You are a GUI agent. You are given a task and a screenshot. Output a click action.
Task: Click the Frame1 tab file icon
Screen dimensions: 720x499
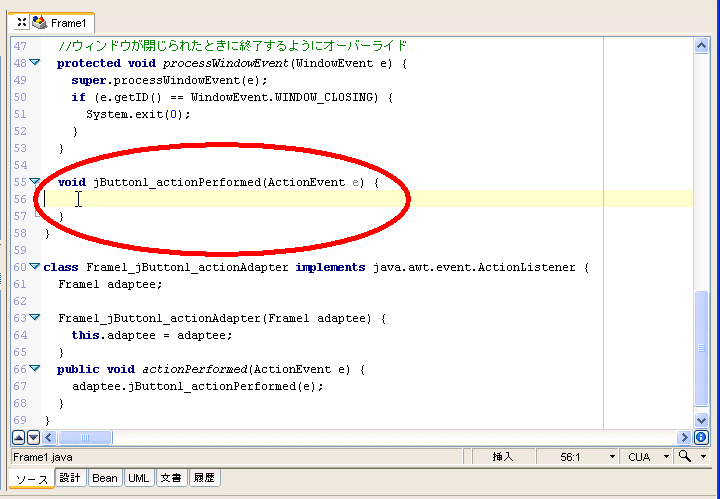(x=39, y=22)
